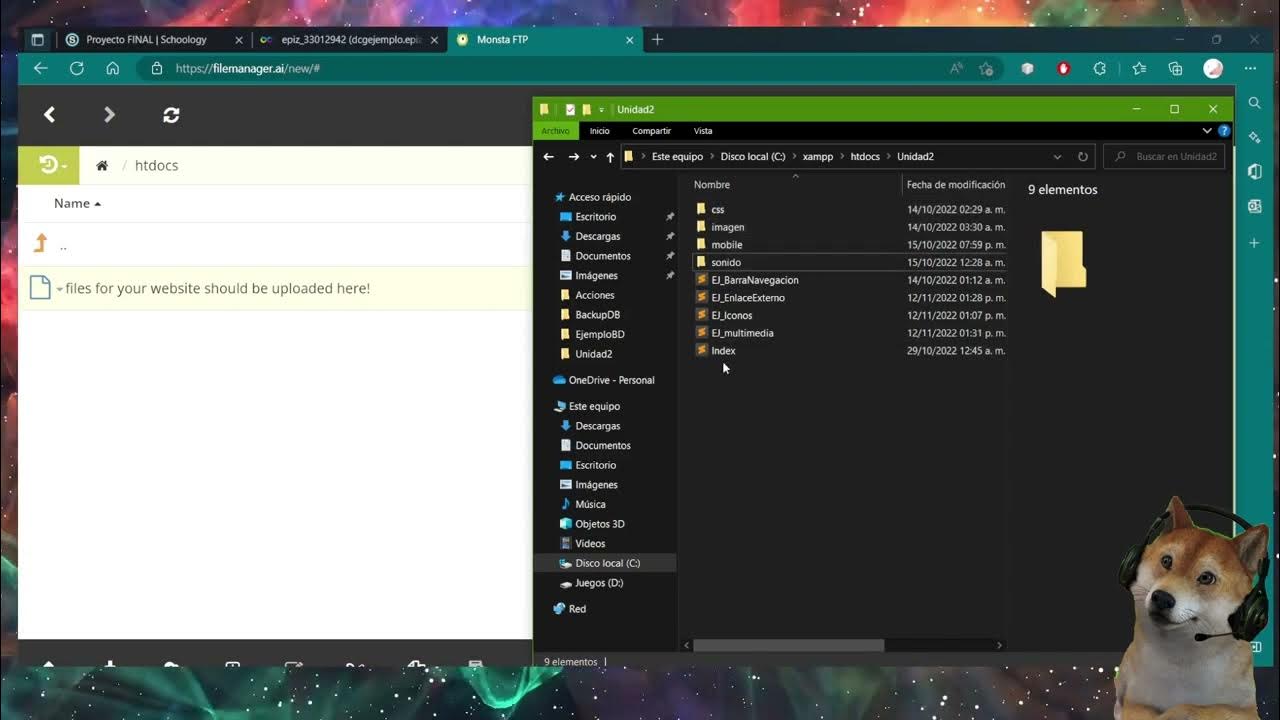Open the Archivo tab in Explorer
The height and width of the screenshot is (720, 1280).
(555, 131)
